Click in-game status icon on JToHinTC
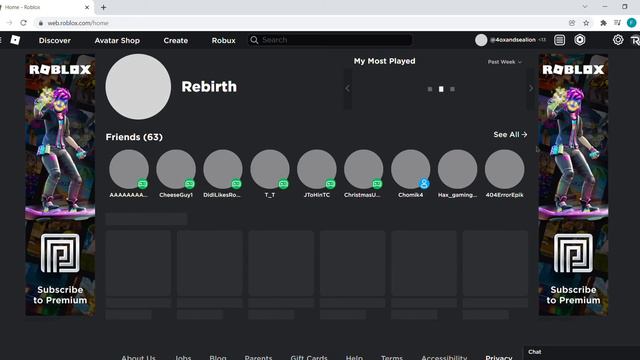 click(330, 184)
